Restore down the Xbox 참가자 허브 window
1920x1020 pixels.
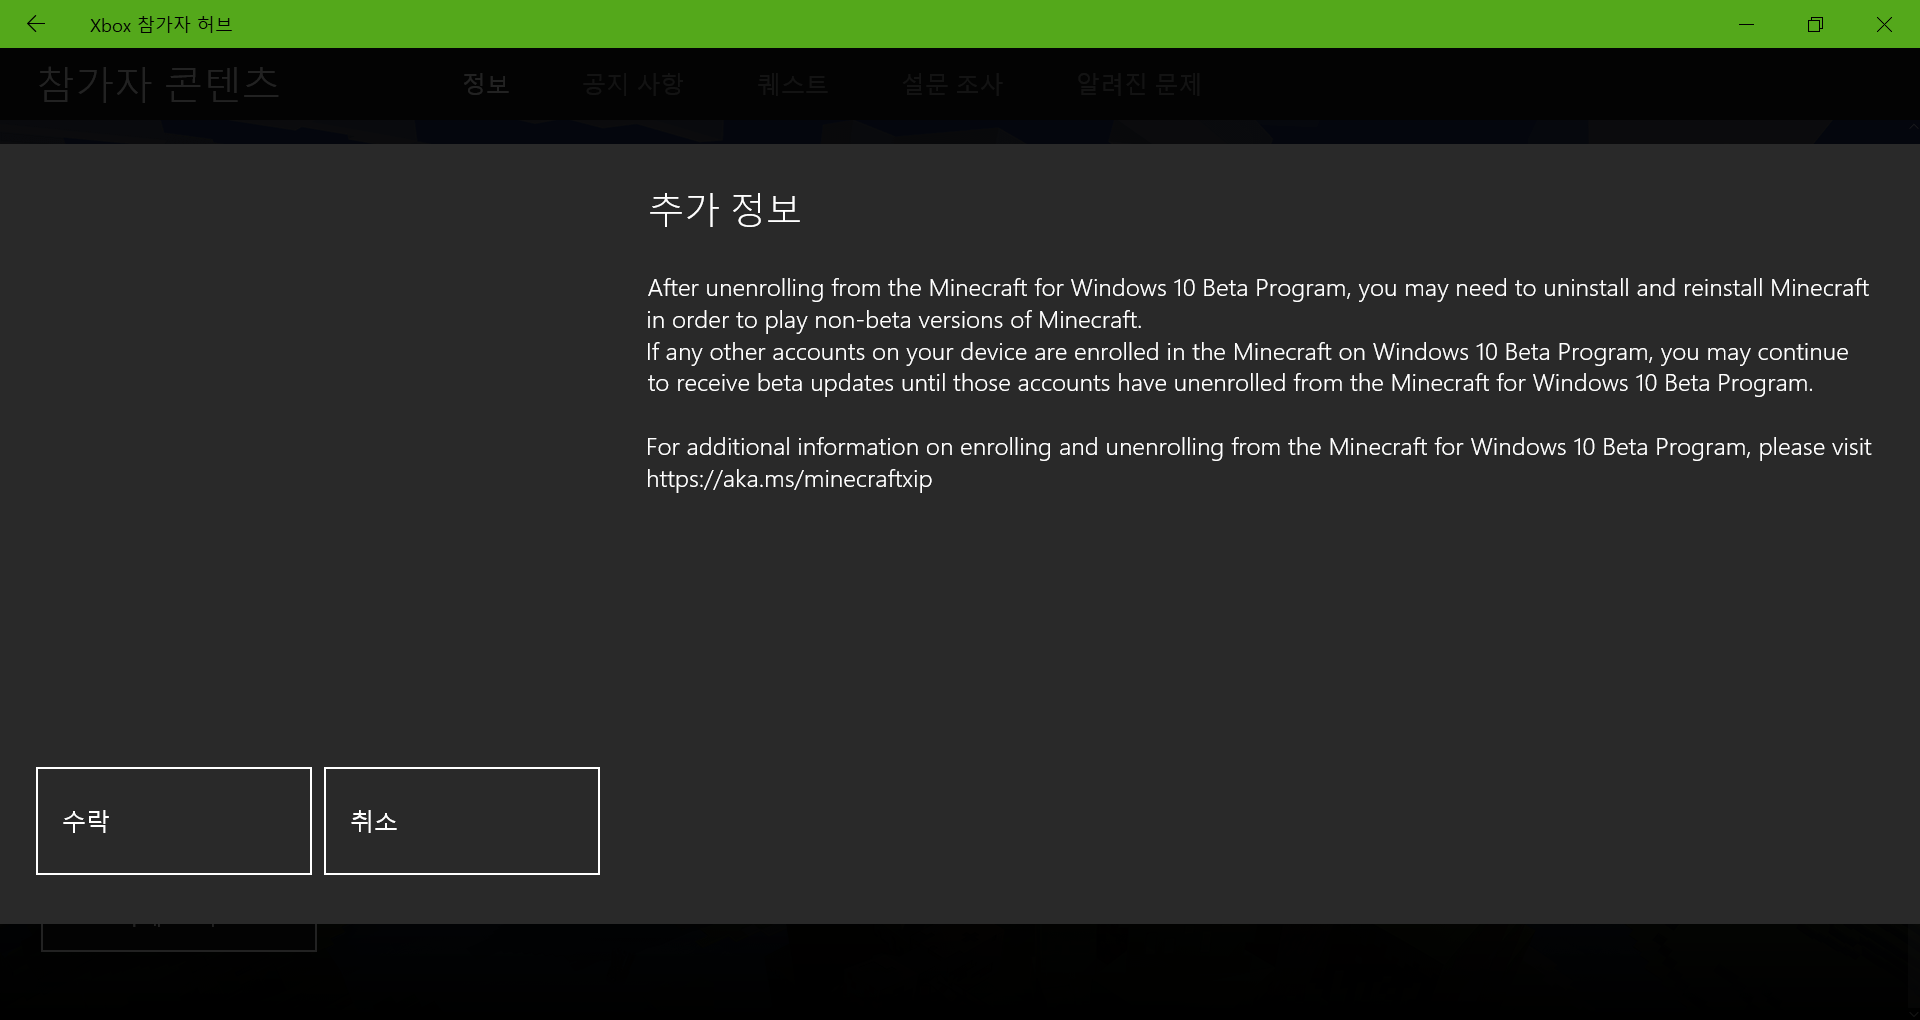(x=1816, y=24)
